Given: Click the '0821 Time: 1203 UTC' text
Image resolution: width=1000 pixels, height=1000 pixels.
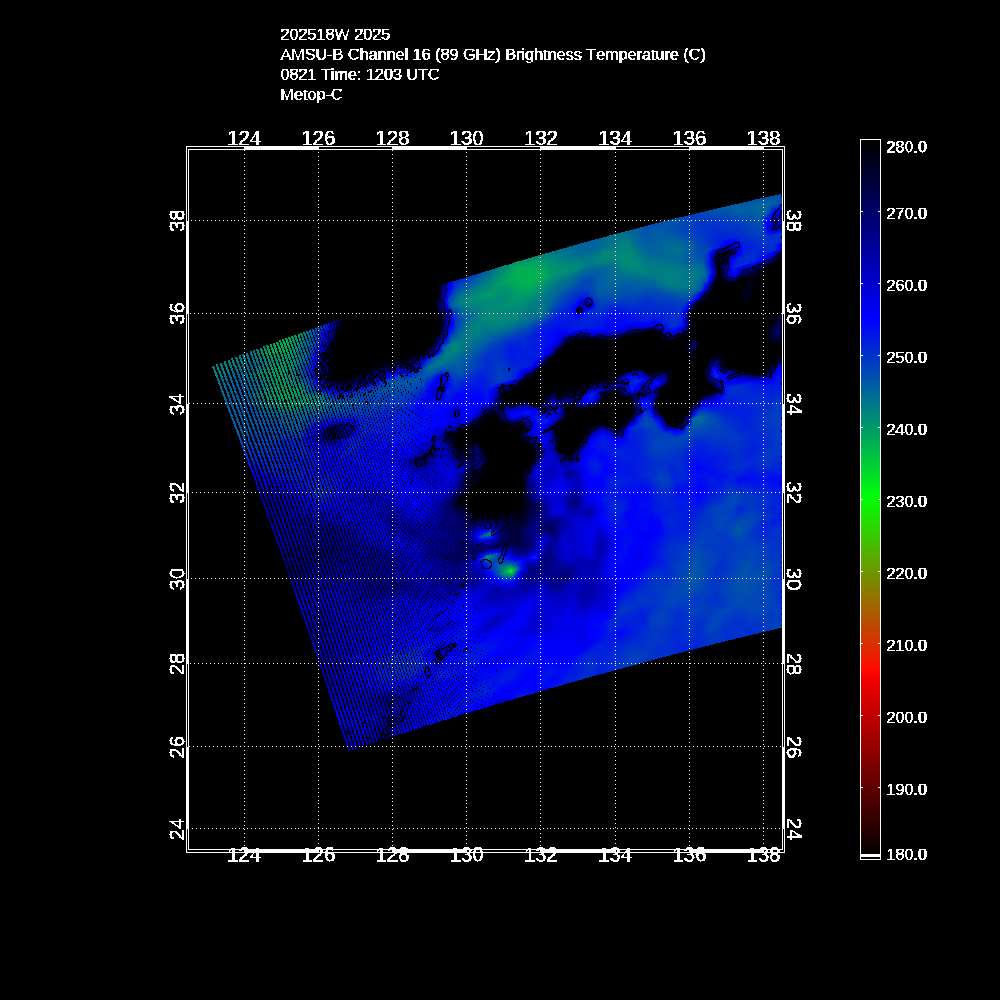Looking at the screenshot, I should (359, 74).
